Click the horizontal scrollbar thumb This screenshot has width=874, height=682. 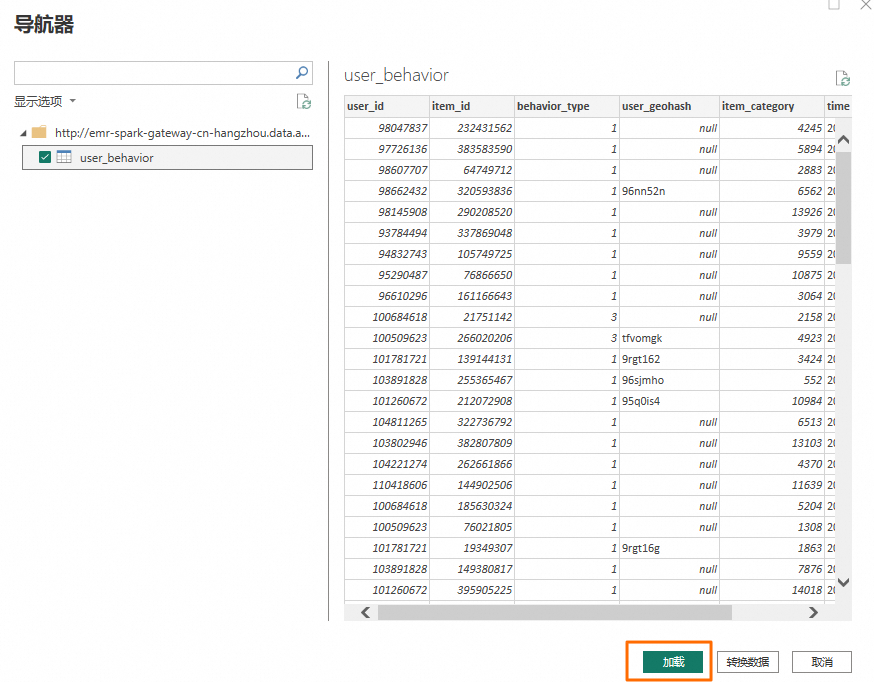click(x=555, y=612)
